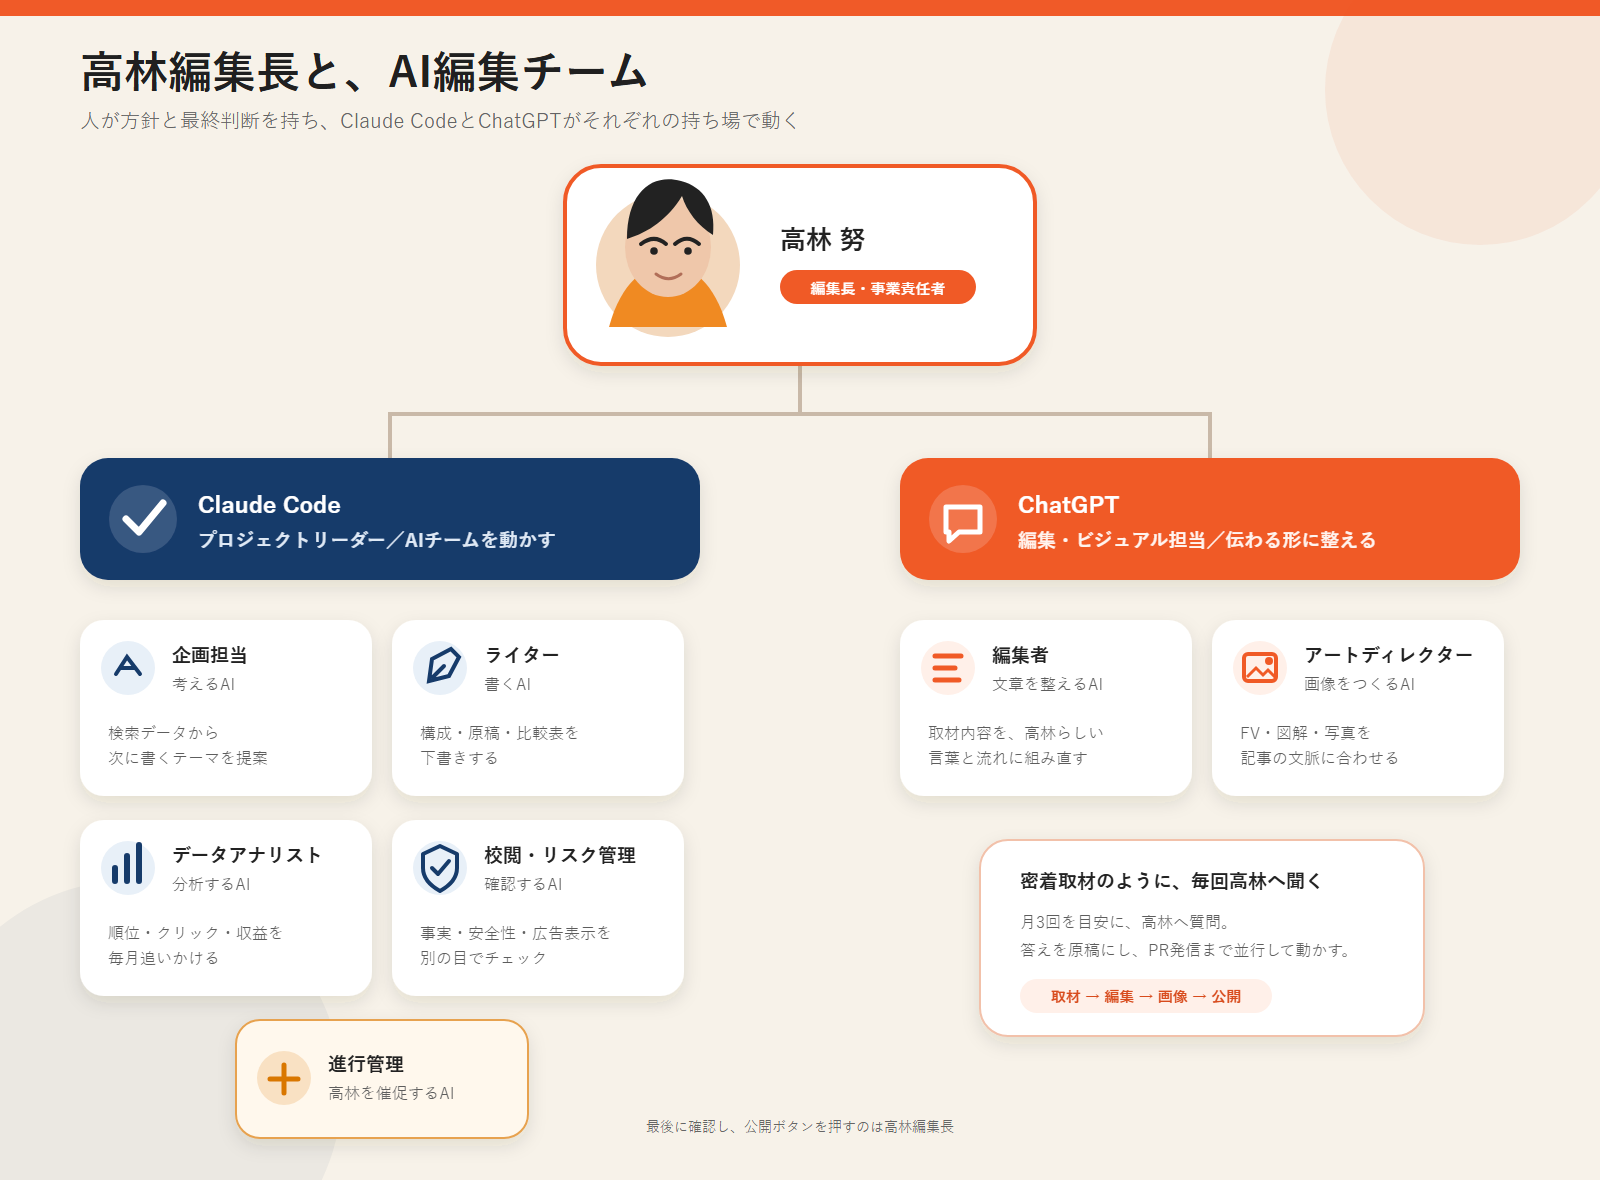
Task: Click the 校閲・リスク管理 shield icon
Action: point(440,867)
